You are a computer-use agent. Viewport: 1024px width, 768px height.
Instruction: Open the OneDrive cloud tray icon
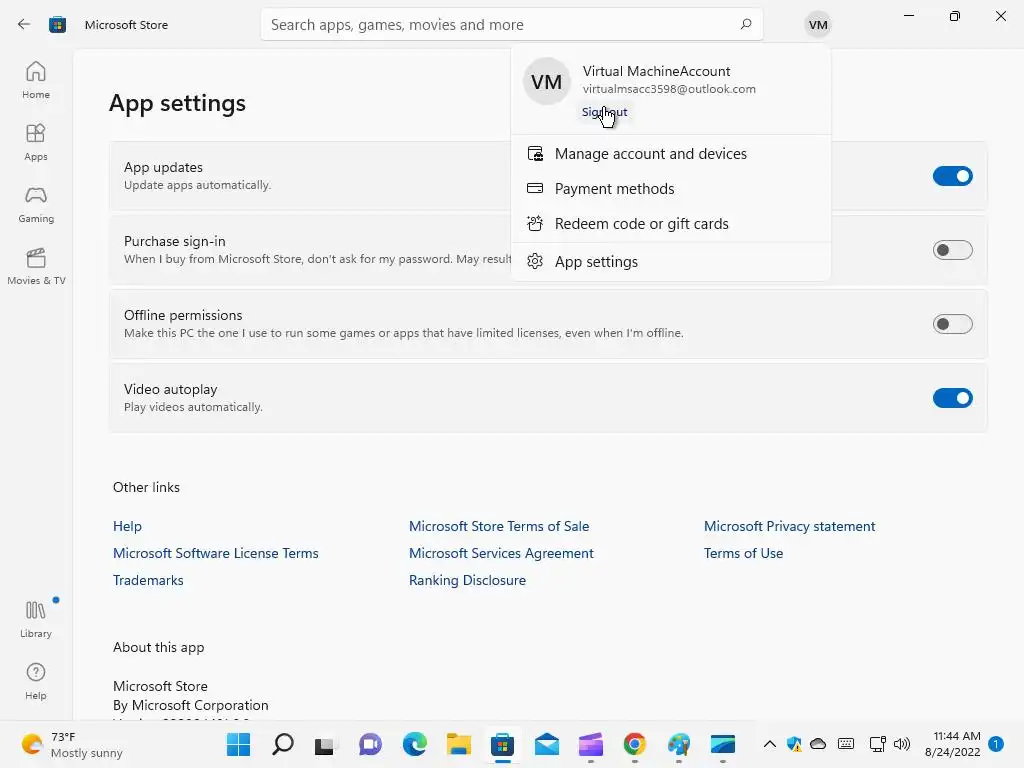click(x=818, y=744)
